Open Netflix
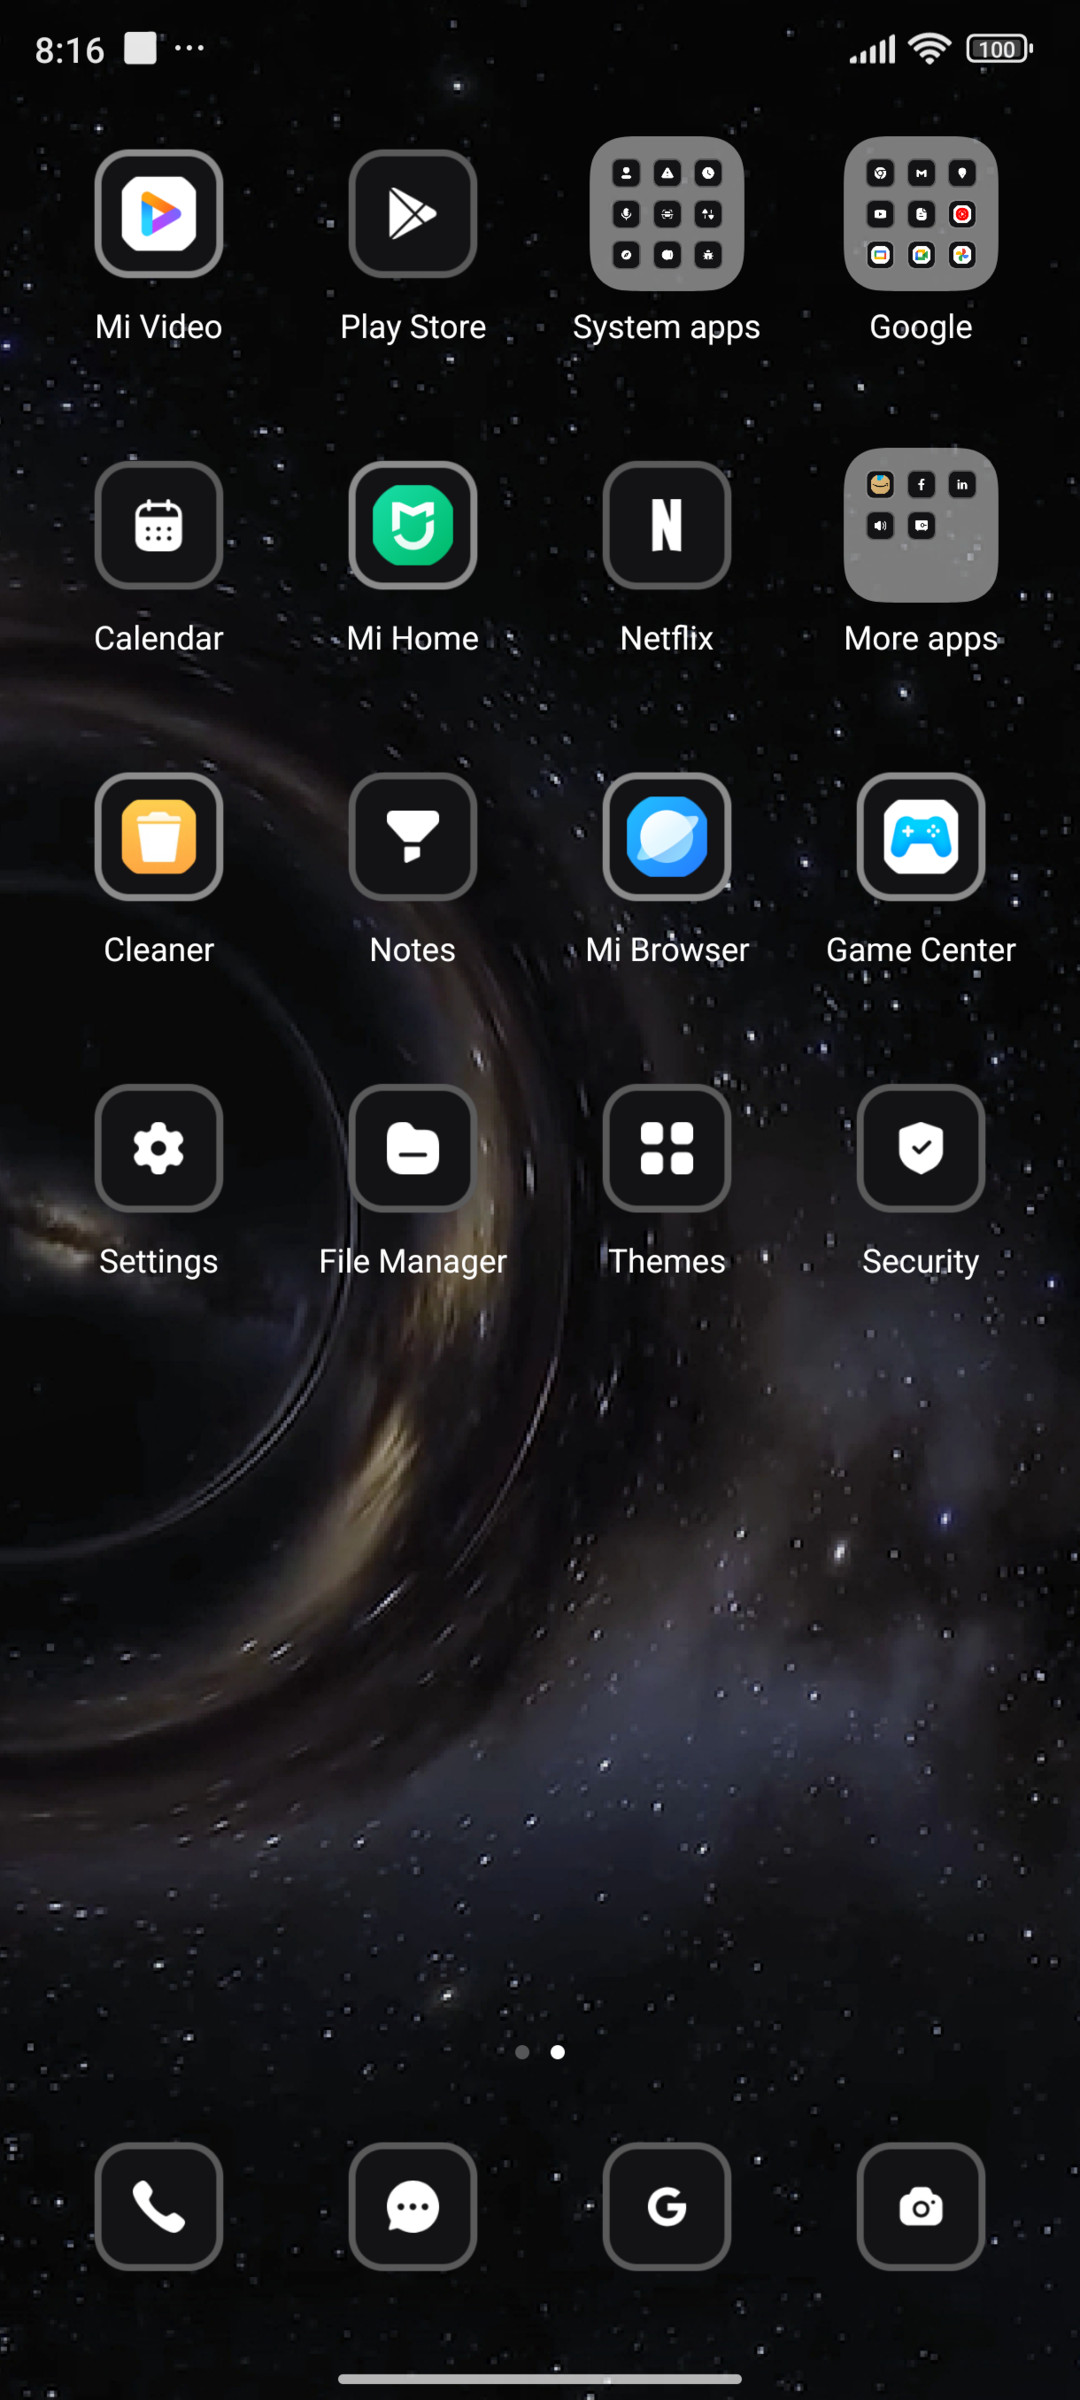Viewport: 1080px width, 2400px height. click(x=667, y=525)
